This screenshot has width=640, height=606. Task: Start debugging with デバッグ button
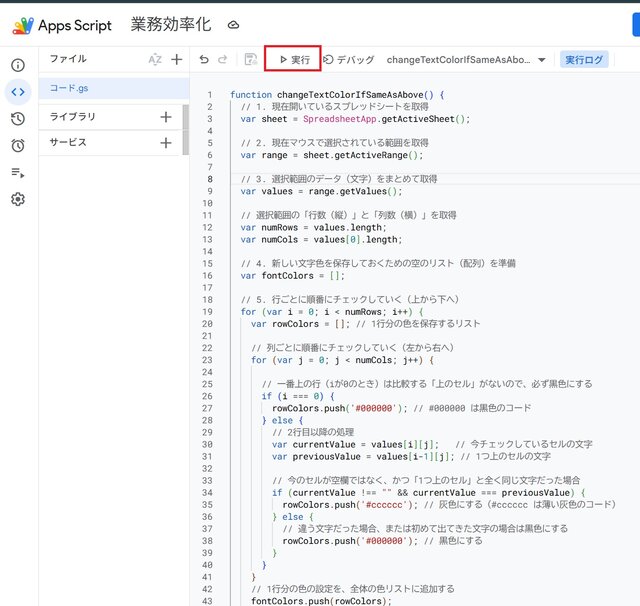click(x=348, y=60)
